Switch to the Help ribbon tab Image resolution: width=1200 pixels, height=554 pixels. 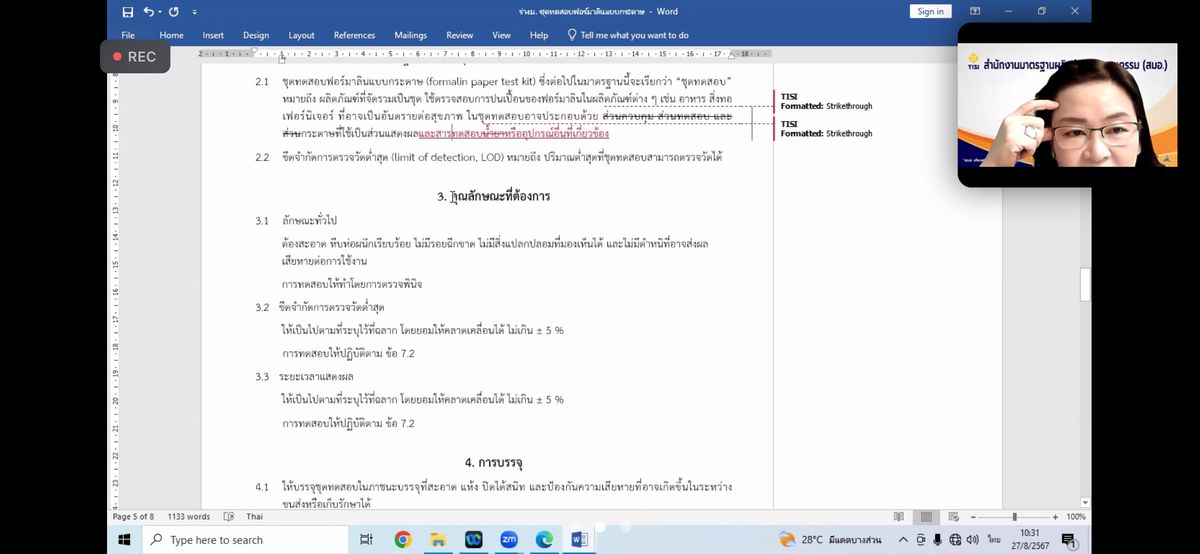539,35
